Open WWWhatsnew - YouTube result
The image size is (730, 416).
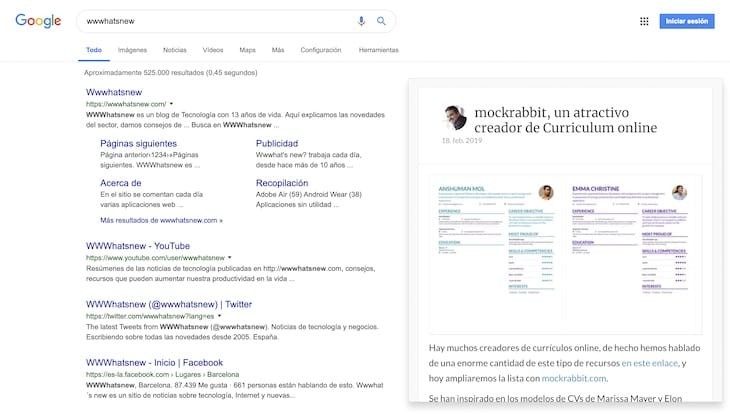point(138,246)
